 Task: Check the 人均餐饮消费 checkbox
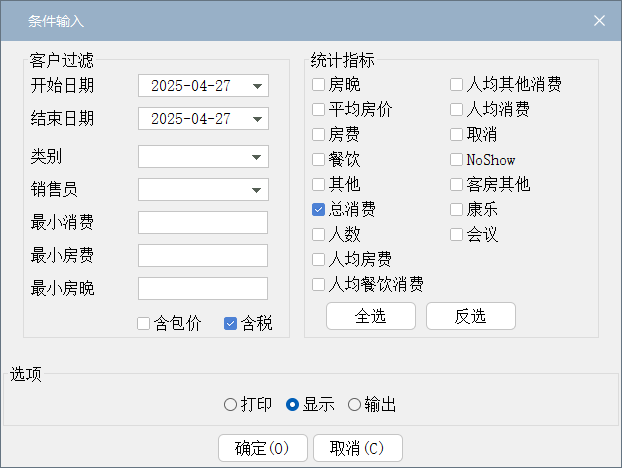coord(319,284)
